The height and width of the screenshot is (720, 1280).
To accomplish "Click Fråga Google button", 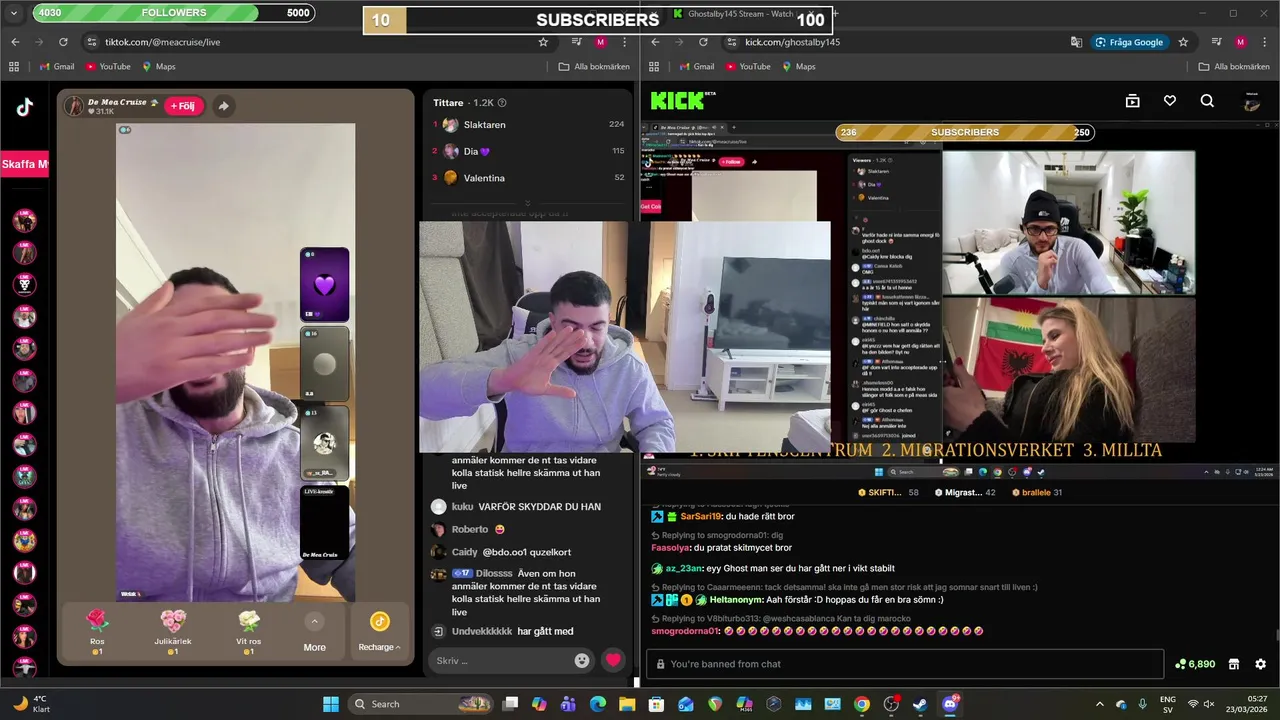I will [1129, 42].
